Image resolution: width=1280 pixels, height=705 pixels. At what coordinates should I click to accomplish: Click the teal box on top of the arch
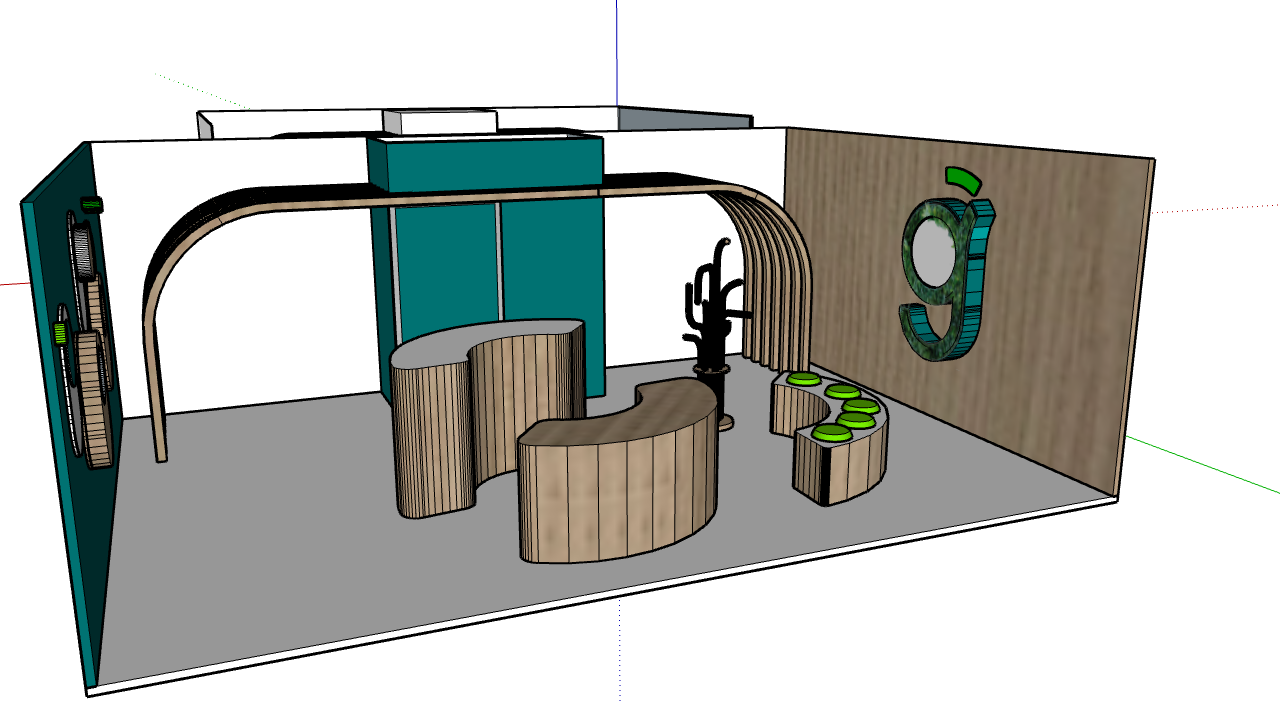pos(485,161)
